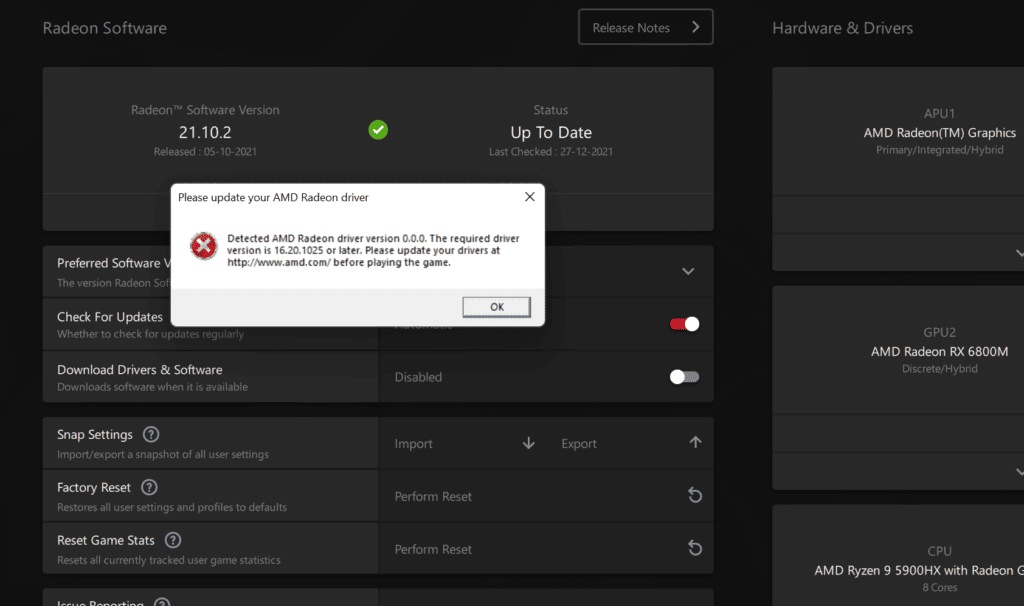
Task: Click the green Up To Date checkmark icon
Action: tap(378, 130)
